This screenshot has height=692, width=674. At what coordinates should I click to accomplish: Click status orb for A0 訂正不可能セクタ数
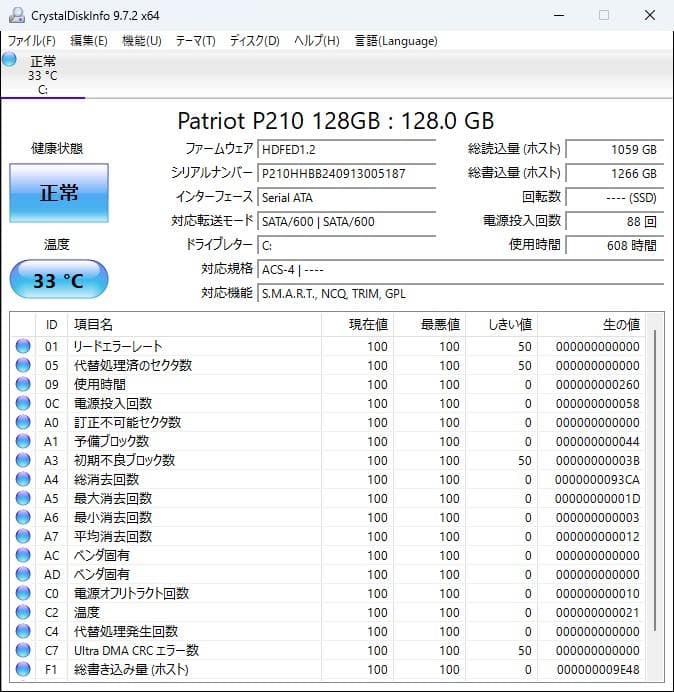coord(23,422)
